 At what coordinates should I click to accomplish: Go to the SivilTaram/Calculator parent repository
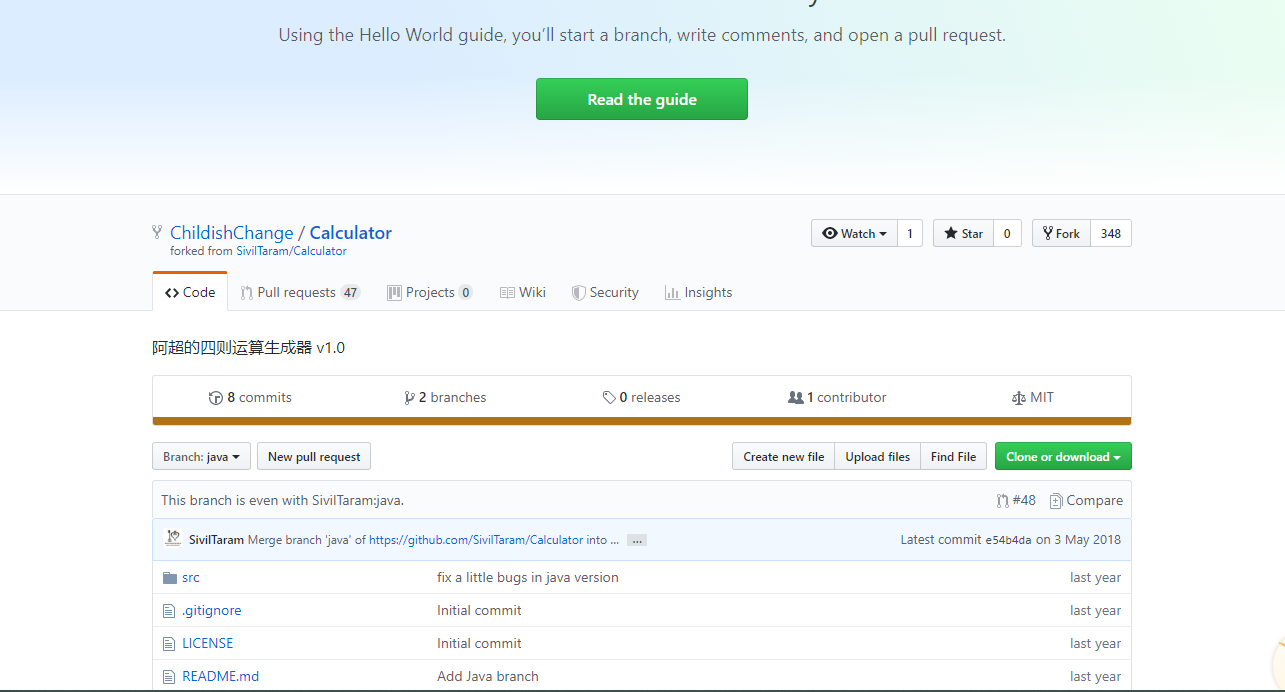point(291,251)
